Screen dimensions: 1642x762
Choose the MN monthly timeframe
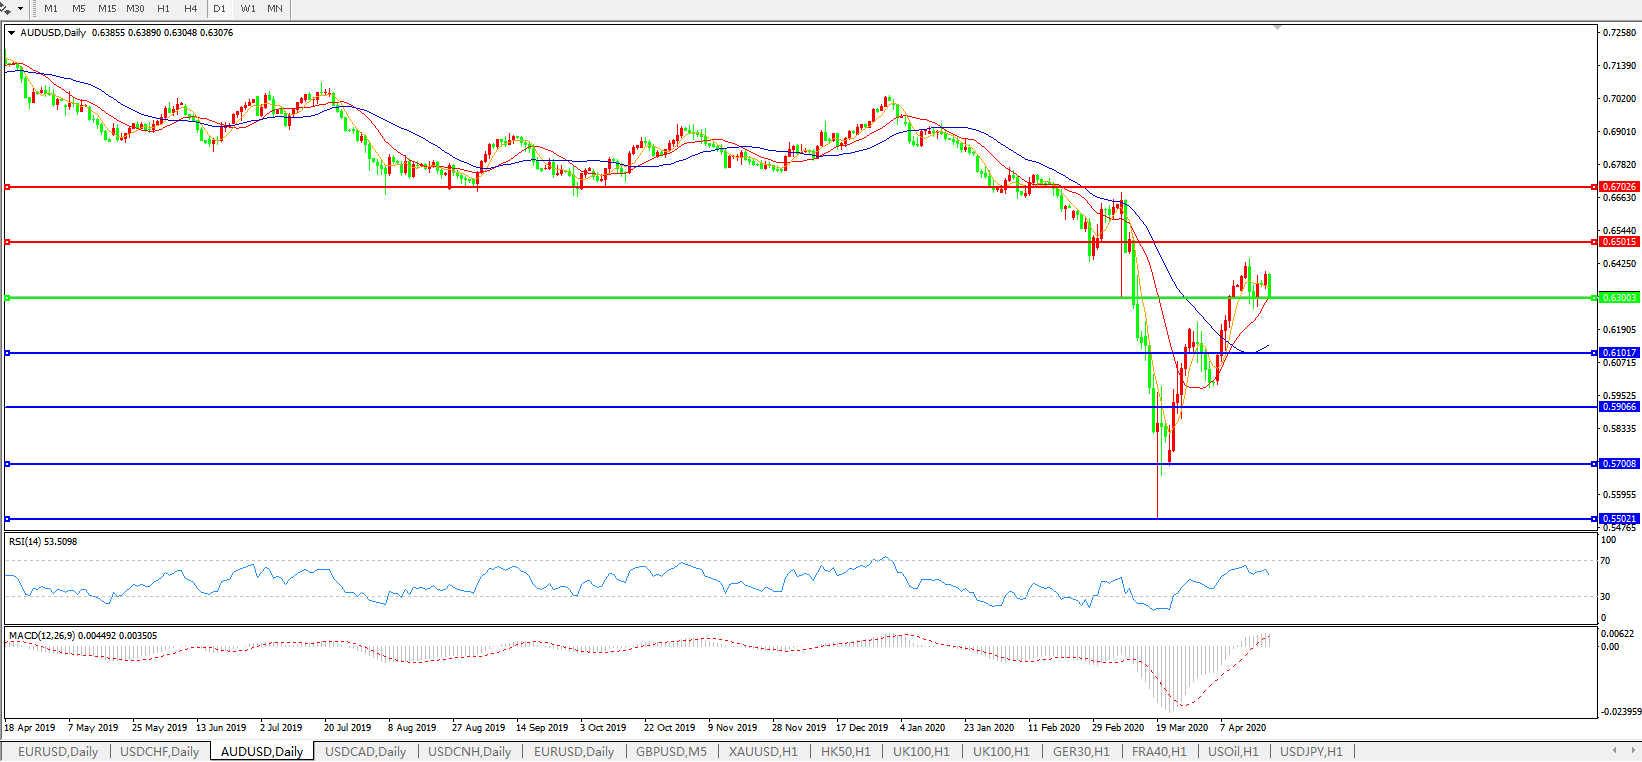click(275, 8)
